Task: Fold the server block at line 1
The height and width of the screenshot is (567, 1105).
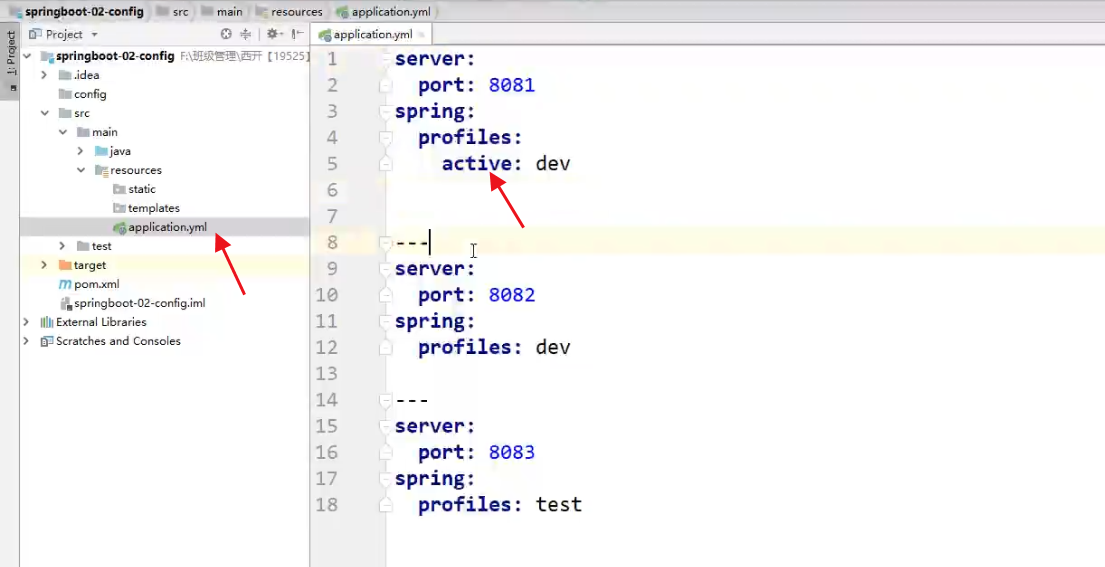Action: [x=385, y=59]
